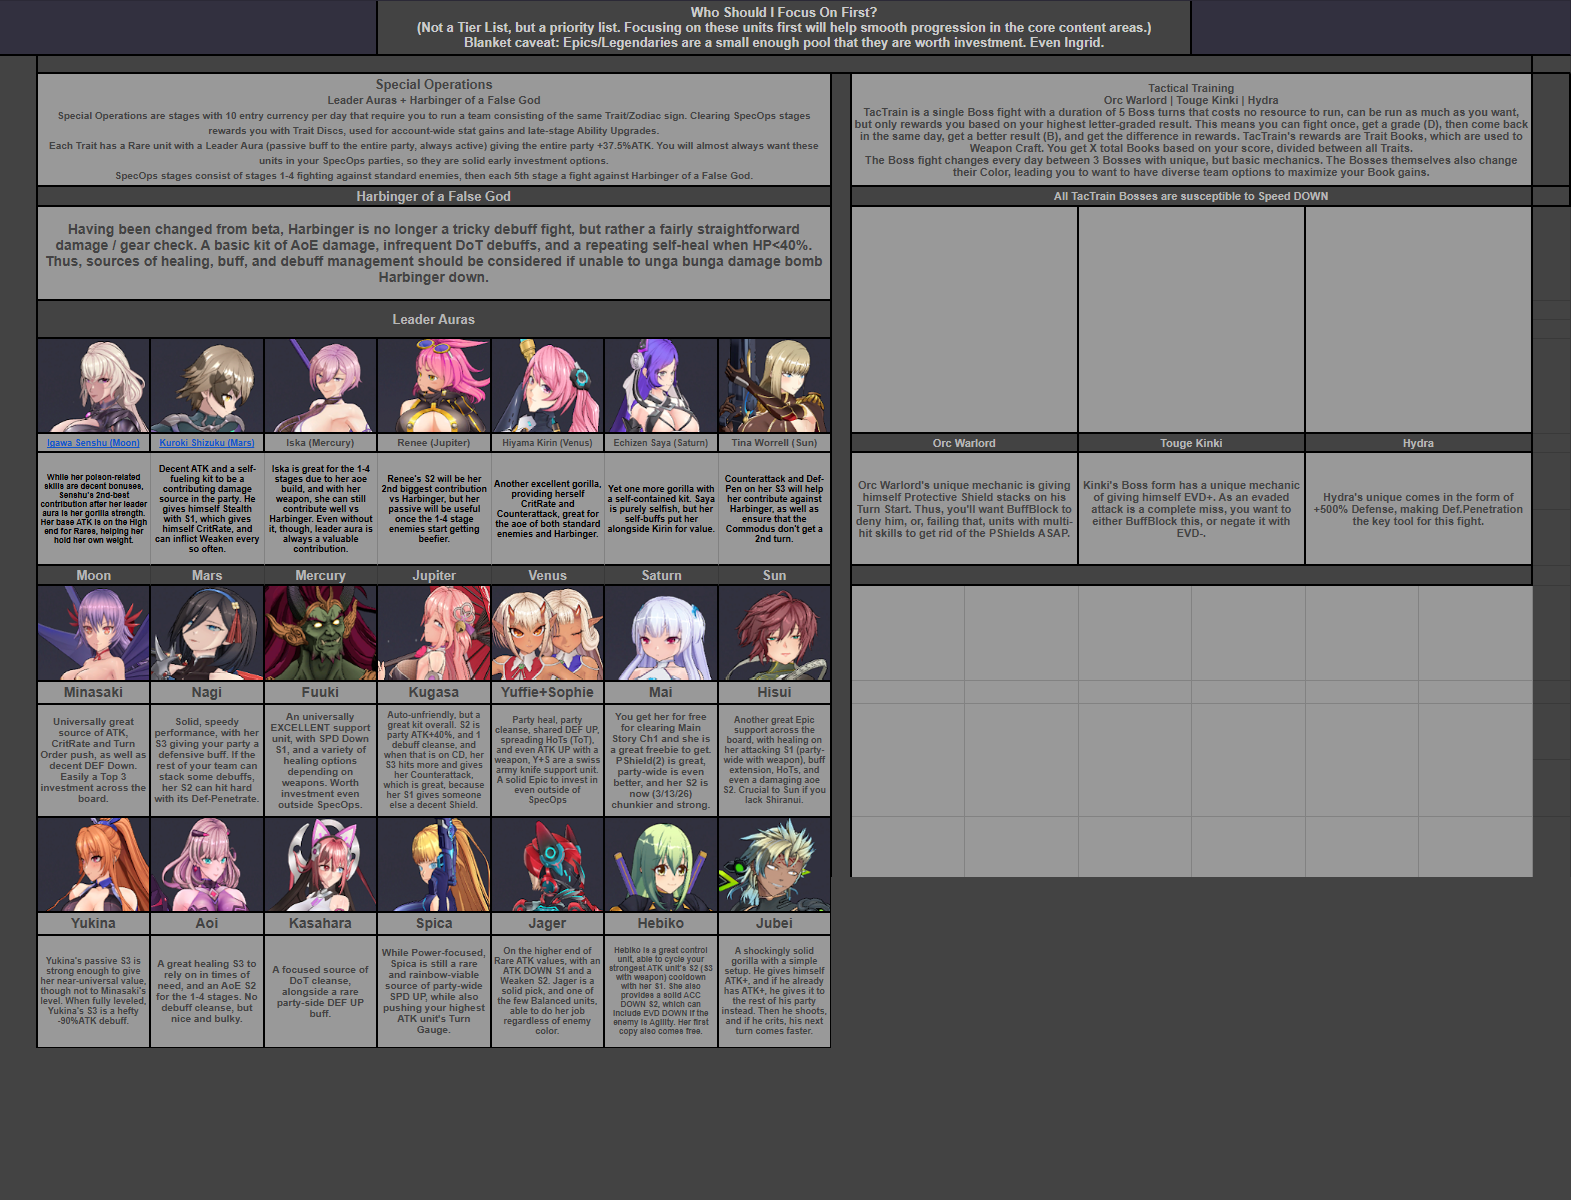This screenshot has height=1200, width=1571.
Task: Select the Echizen Saya (Saturn) label
Action: pos(661,443)
